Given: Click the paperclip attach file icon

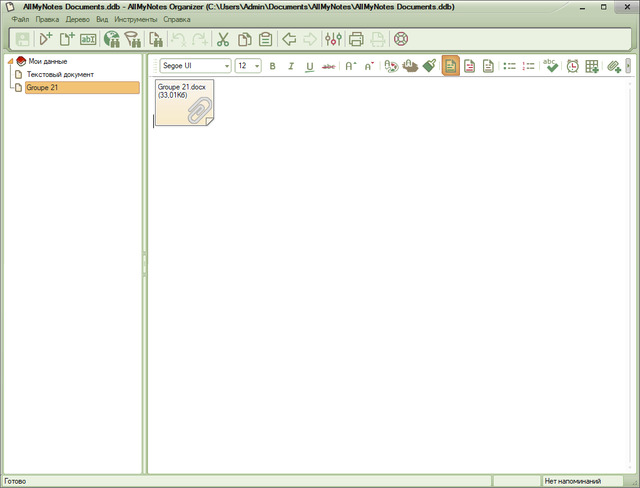Looking at the screenshot, I should point(614,66).
